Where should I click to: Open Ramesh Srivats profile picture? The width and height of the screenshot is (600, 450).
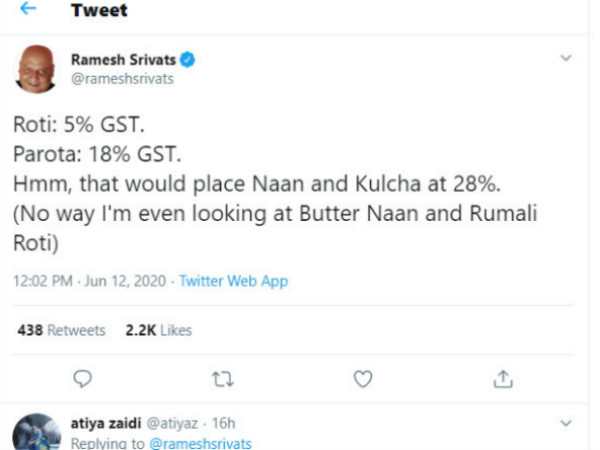pyautogui.click(x=38, y=69)
